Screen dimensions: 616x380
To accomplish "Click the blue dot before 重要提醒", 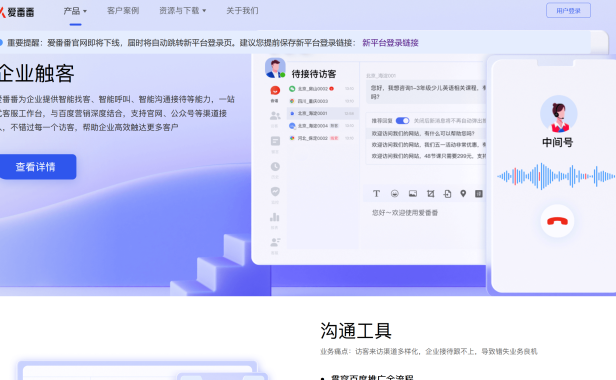I will [x=1, y=42].
